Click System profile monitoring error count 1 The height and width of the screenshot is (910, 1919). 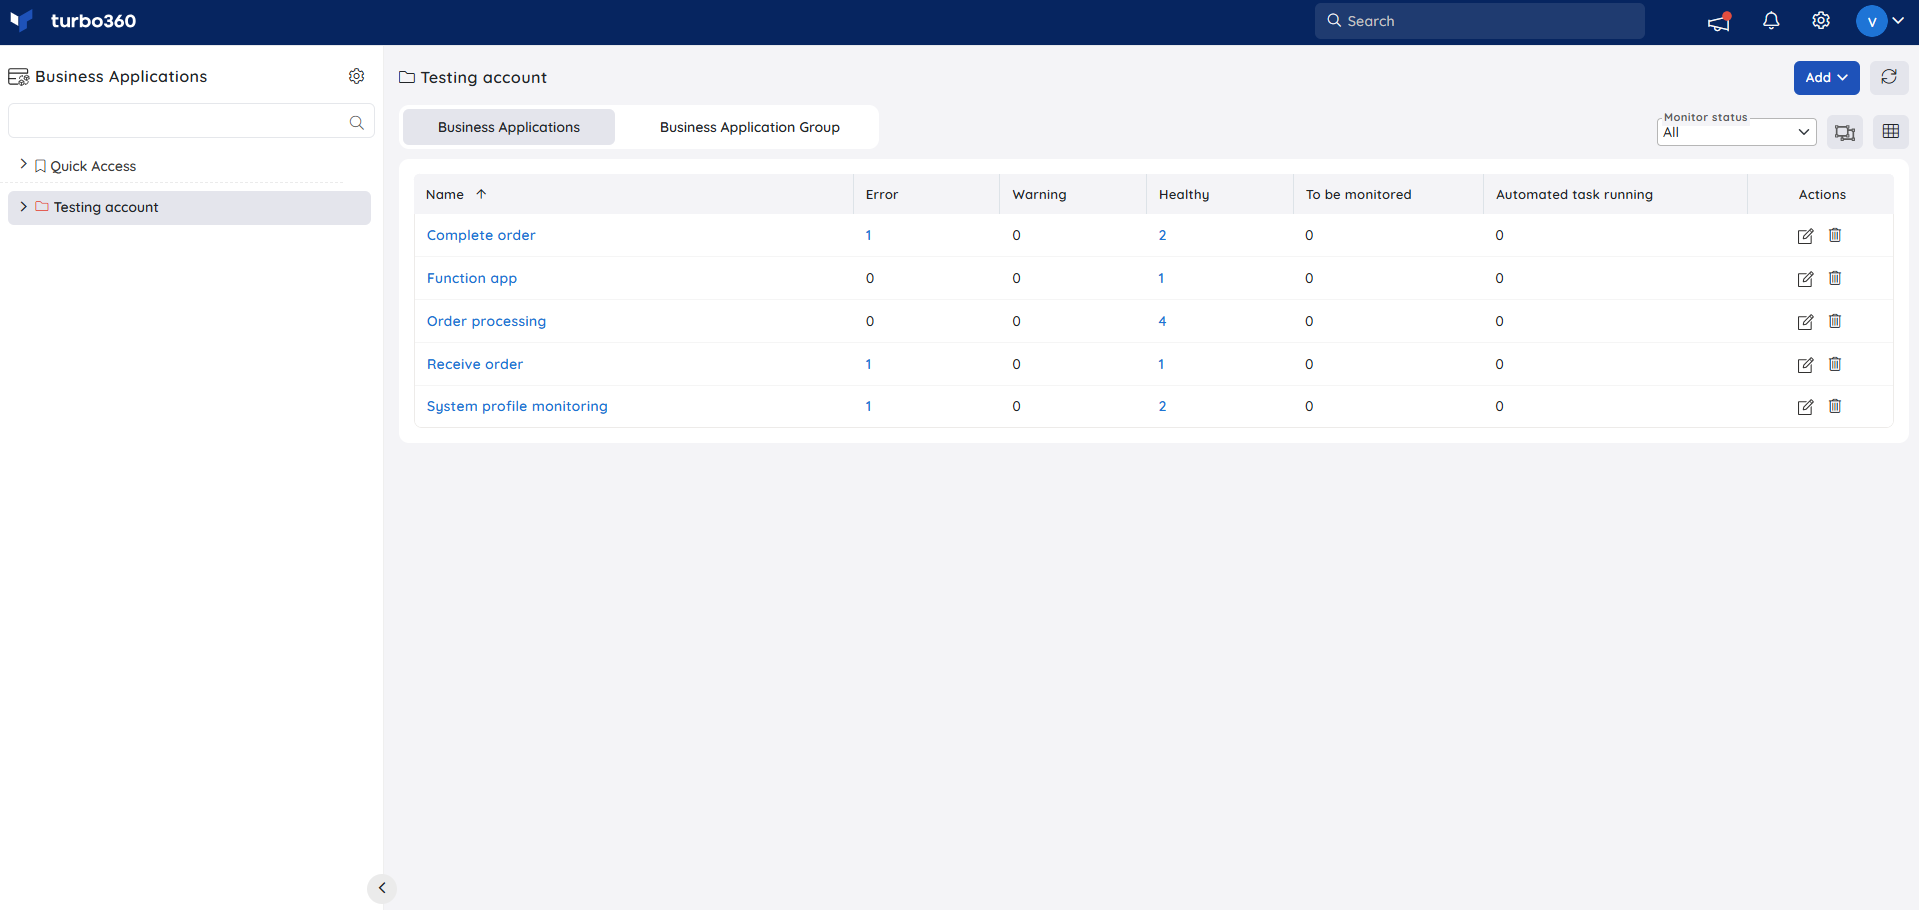coord(868,406)
